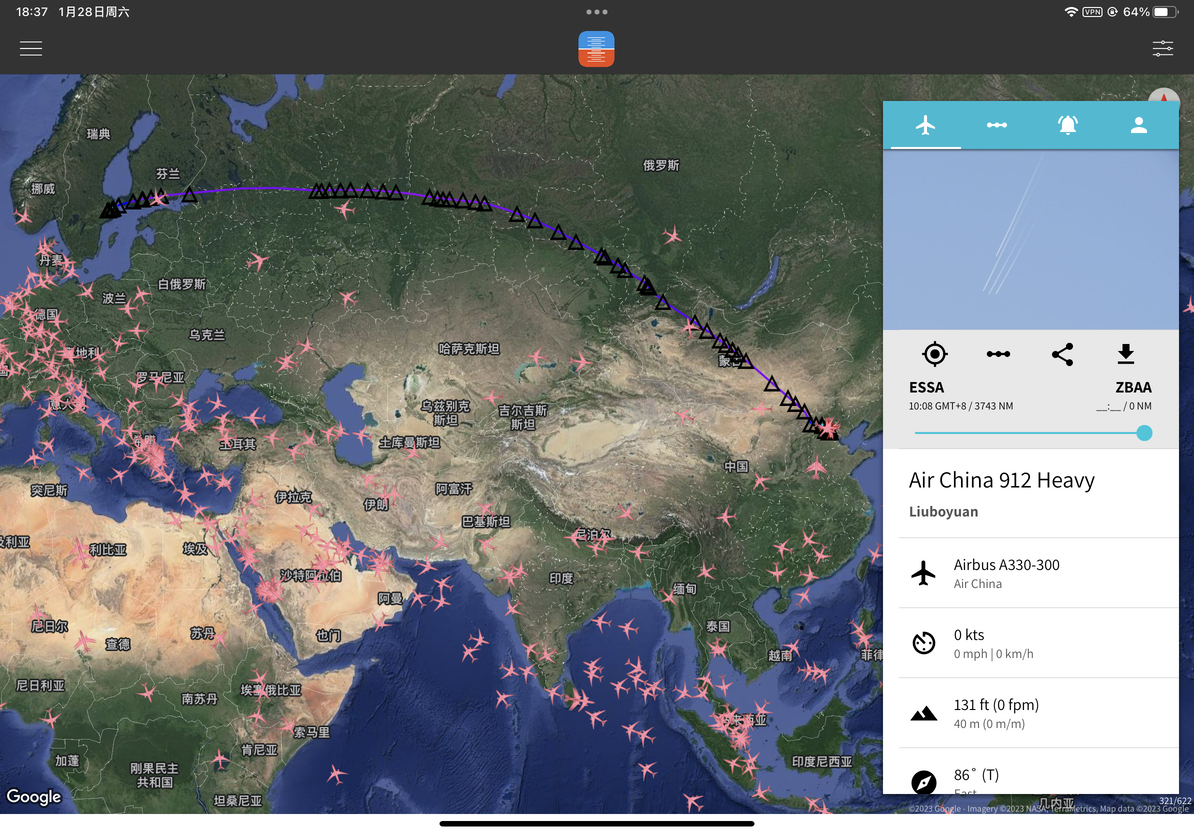
Task: Open the pilot profile tab
Action: pos(1138,125)
